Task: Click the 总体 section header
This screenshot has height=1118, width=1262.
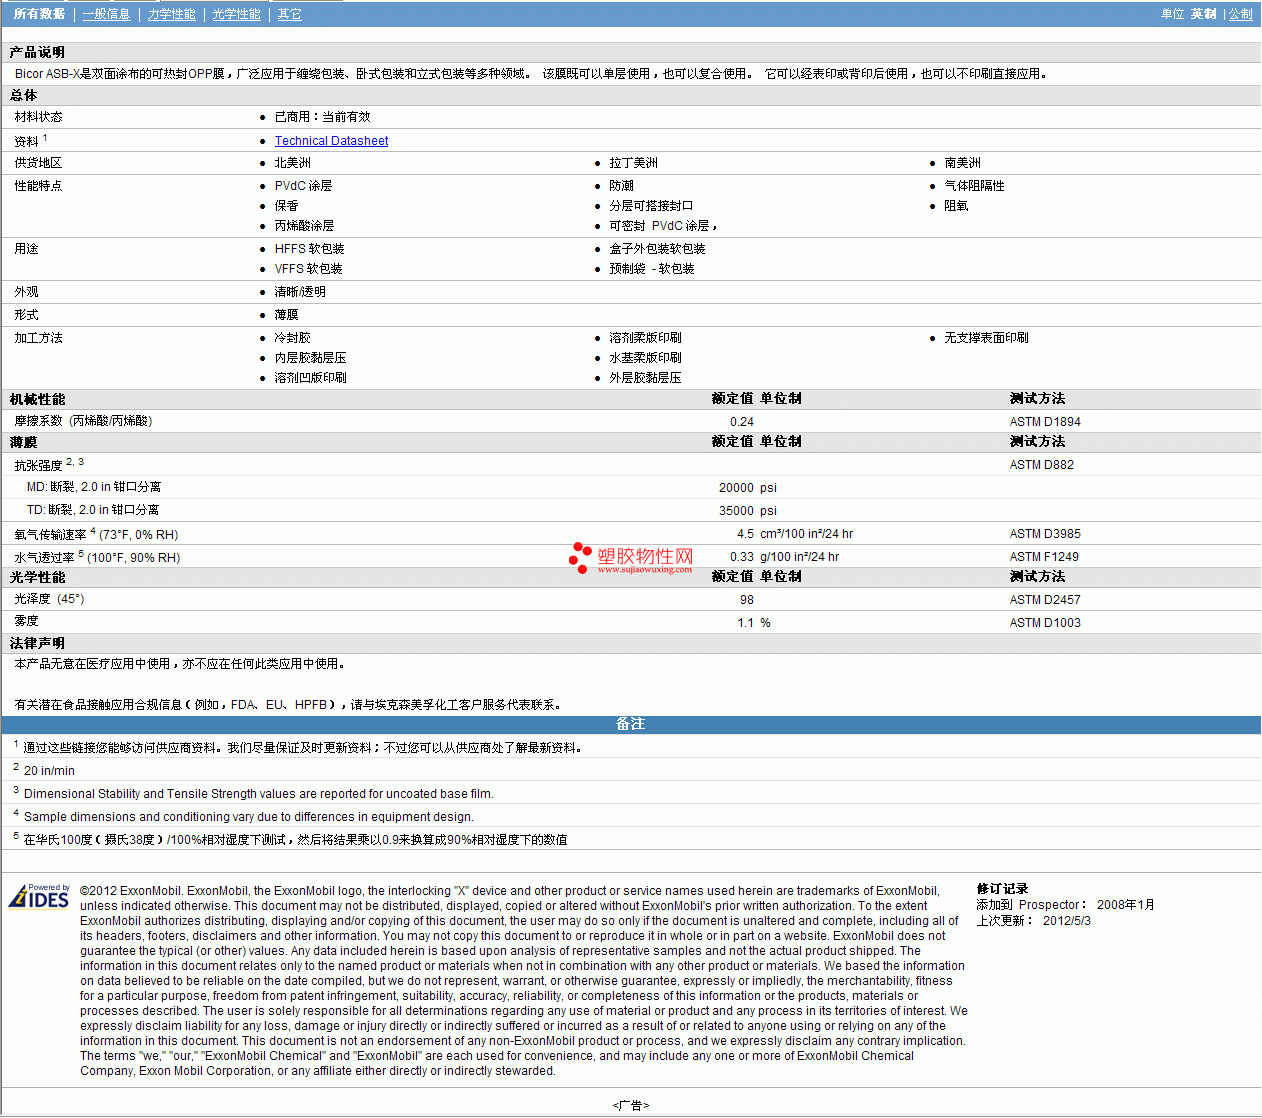Action: click(24, 95)
